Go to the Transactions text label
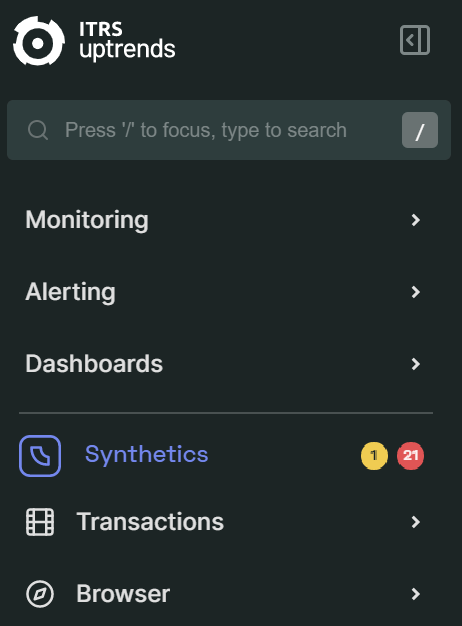The image size is (462, 626). tap(150, 522)
